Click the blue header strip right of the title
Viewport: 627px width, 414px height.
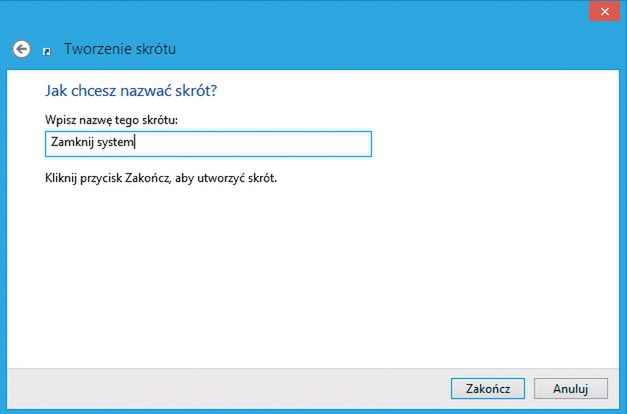(400, 49)
